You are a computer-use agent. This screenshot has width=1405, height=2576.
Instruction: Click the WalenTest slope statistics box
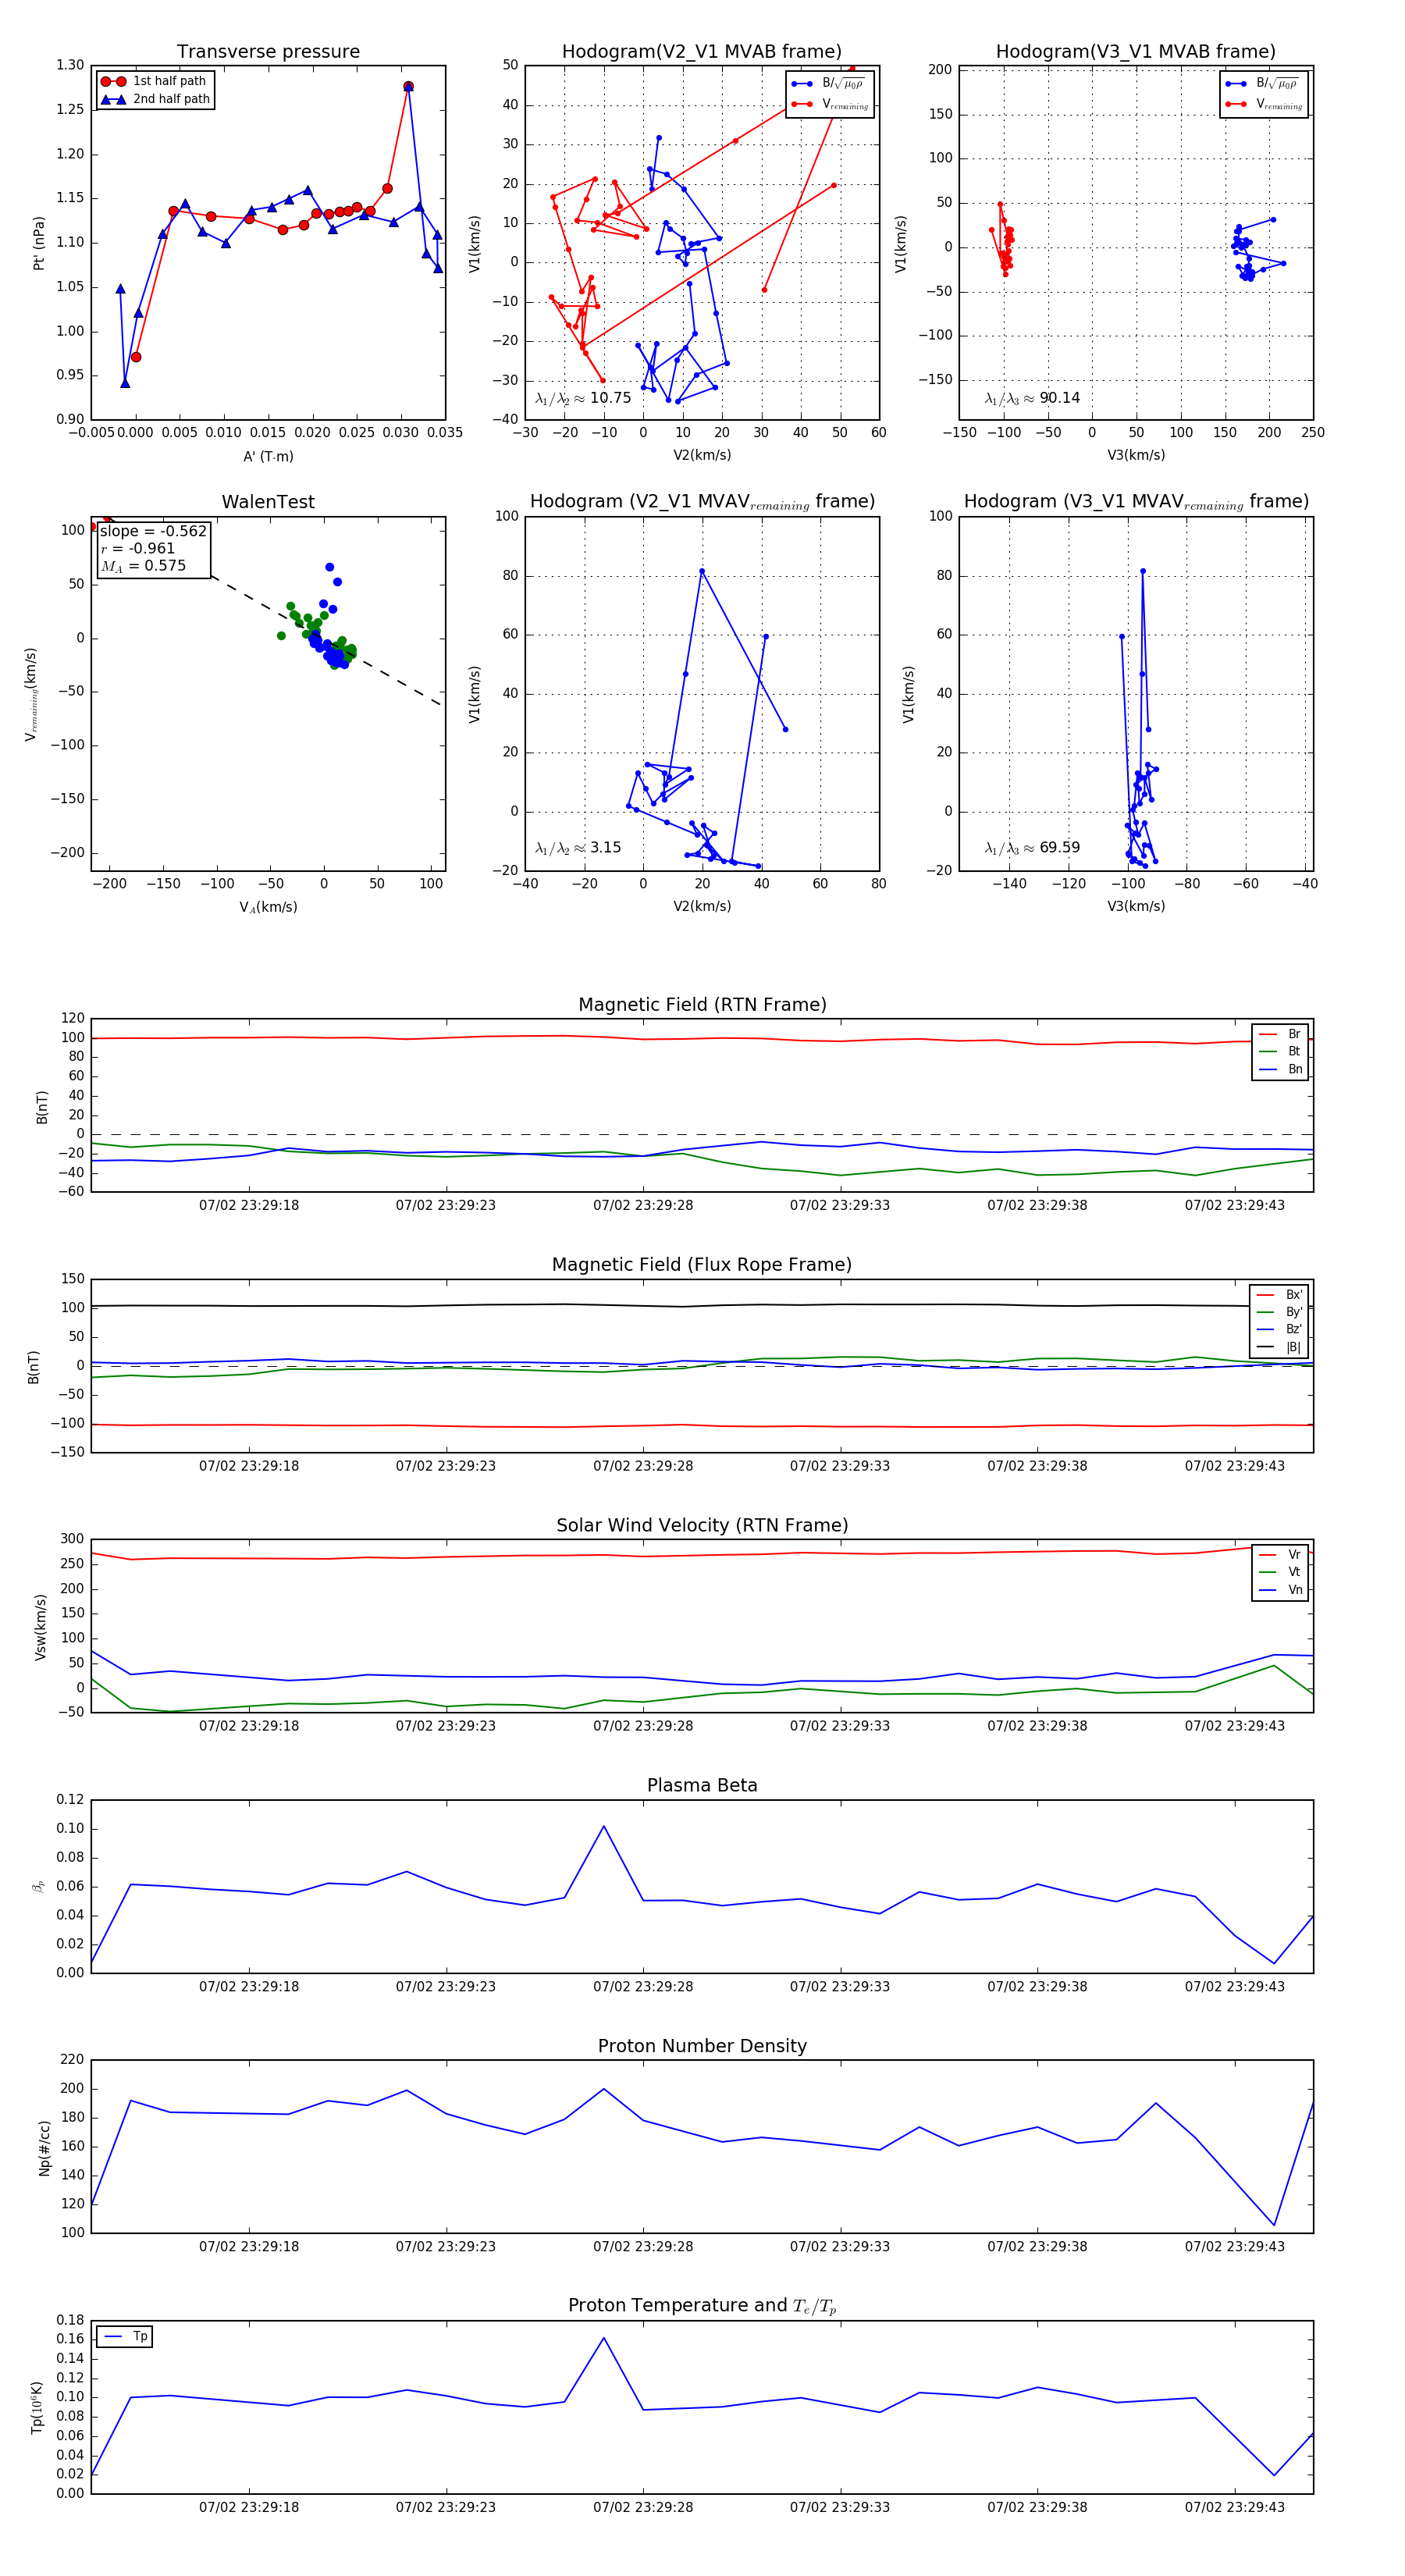click(153, 548)
